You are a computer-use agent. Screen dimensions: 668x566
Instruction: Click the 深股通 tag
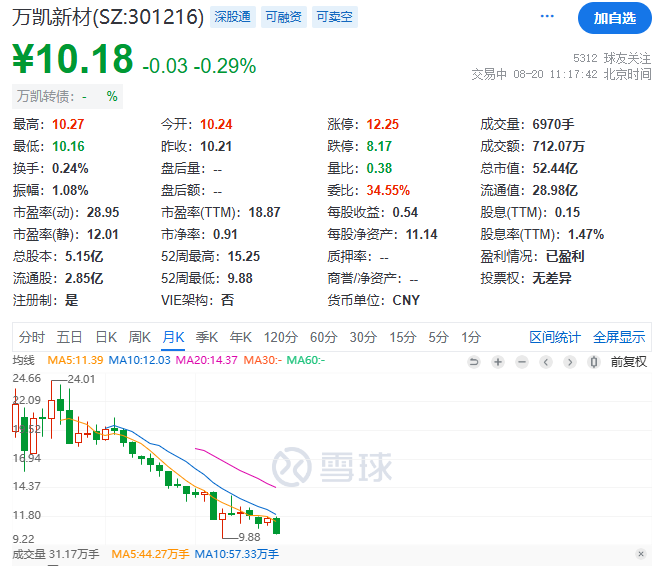click(x=233, y=17)
